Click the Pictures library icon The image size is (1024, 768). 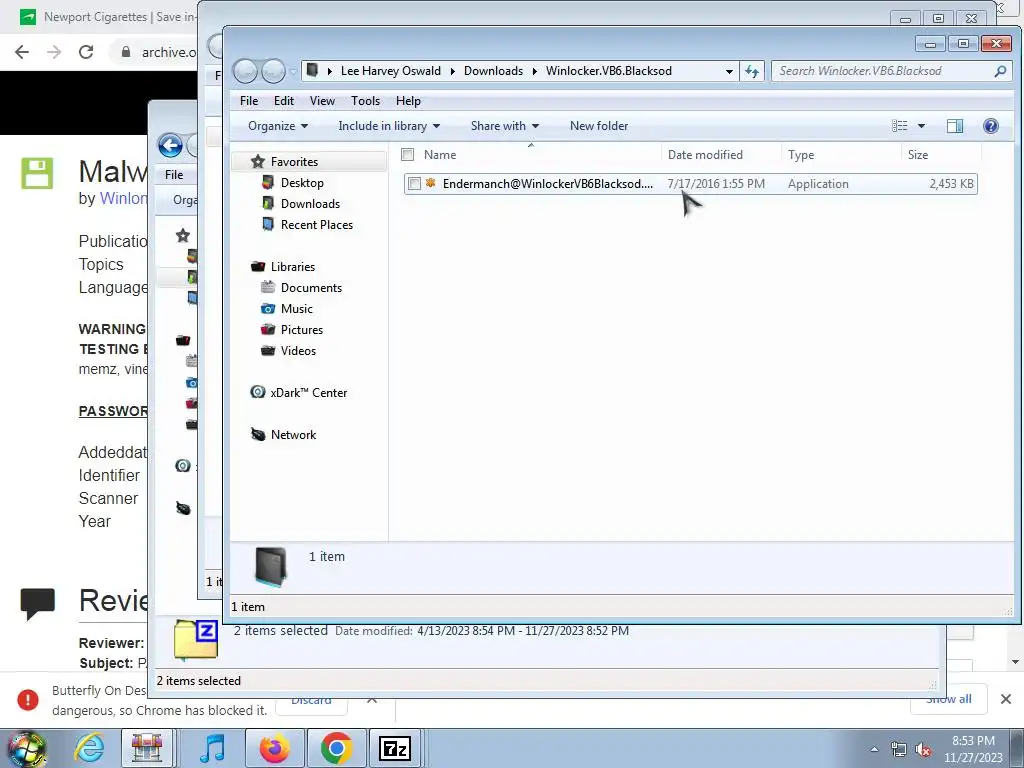point(268,329)
